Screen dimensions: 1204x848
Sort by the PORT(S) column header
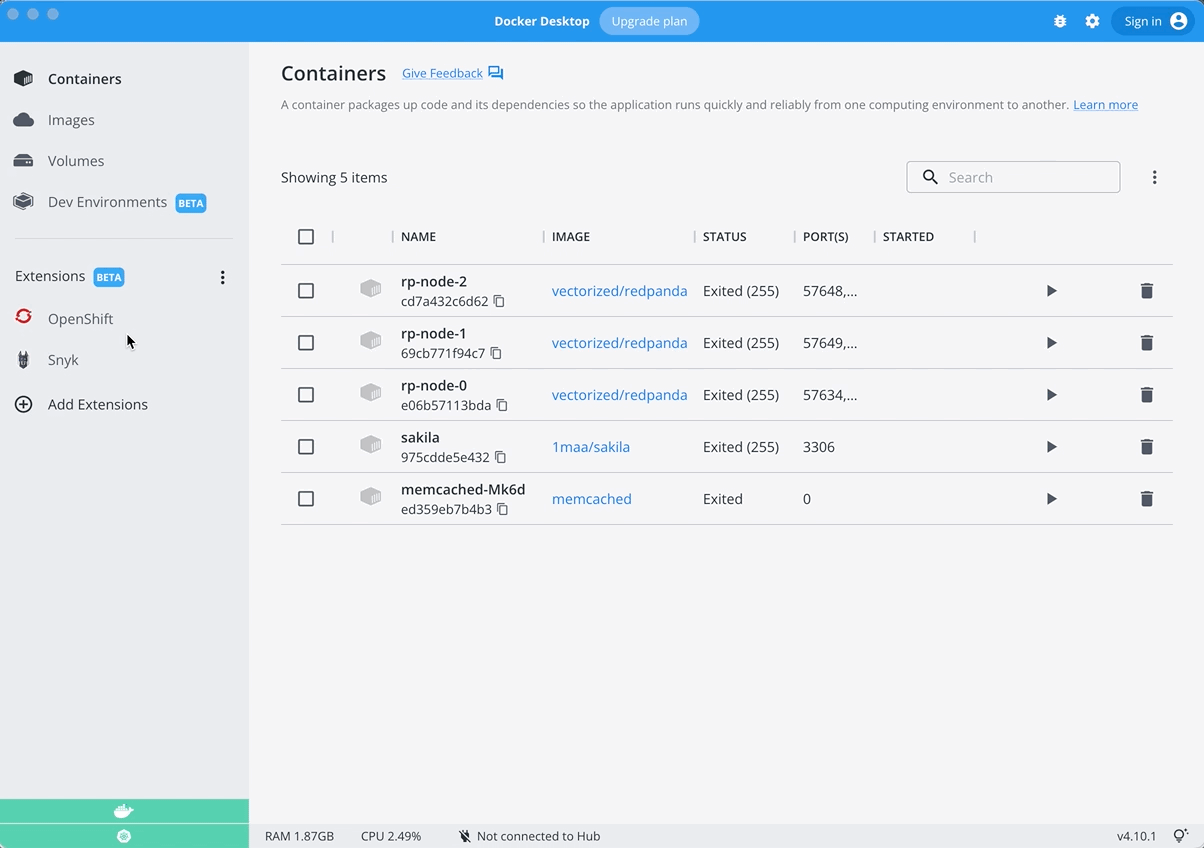825,237
